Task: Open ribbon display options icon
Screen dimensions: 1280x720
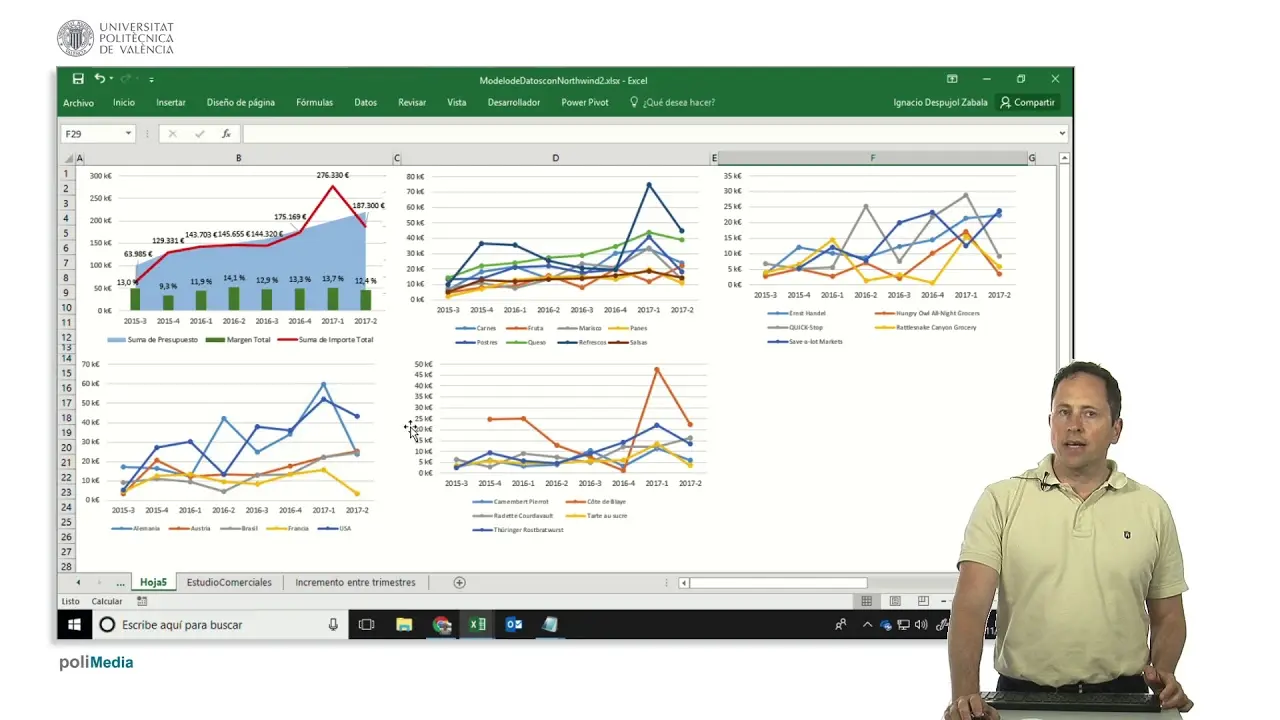Action: (x=952, y=79)
